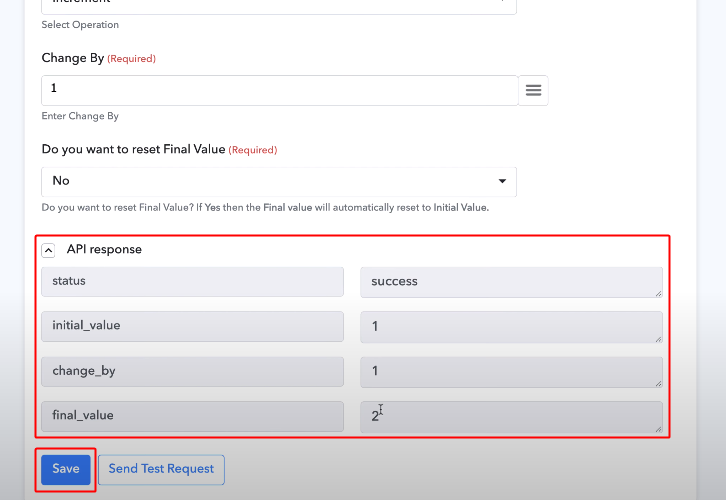Click the dropdown arrow beside No
The image size is (726, 500).
tap(502, 181)
